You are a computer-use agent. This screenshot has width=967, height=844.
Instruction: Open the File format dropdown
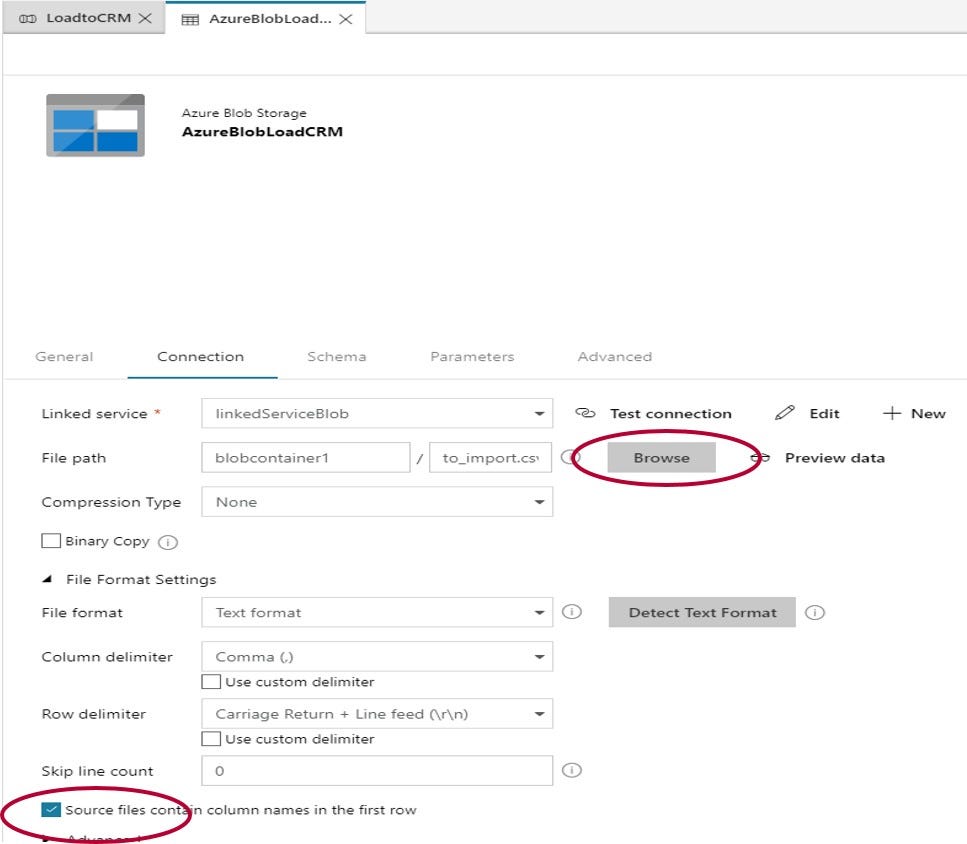[x=377, y=612]
